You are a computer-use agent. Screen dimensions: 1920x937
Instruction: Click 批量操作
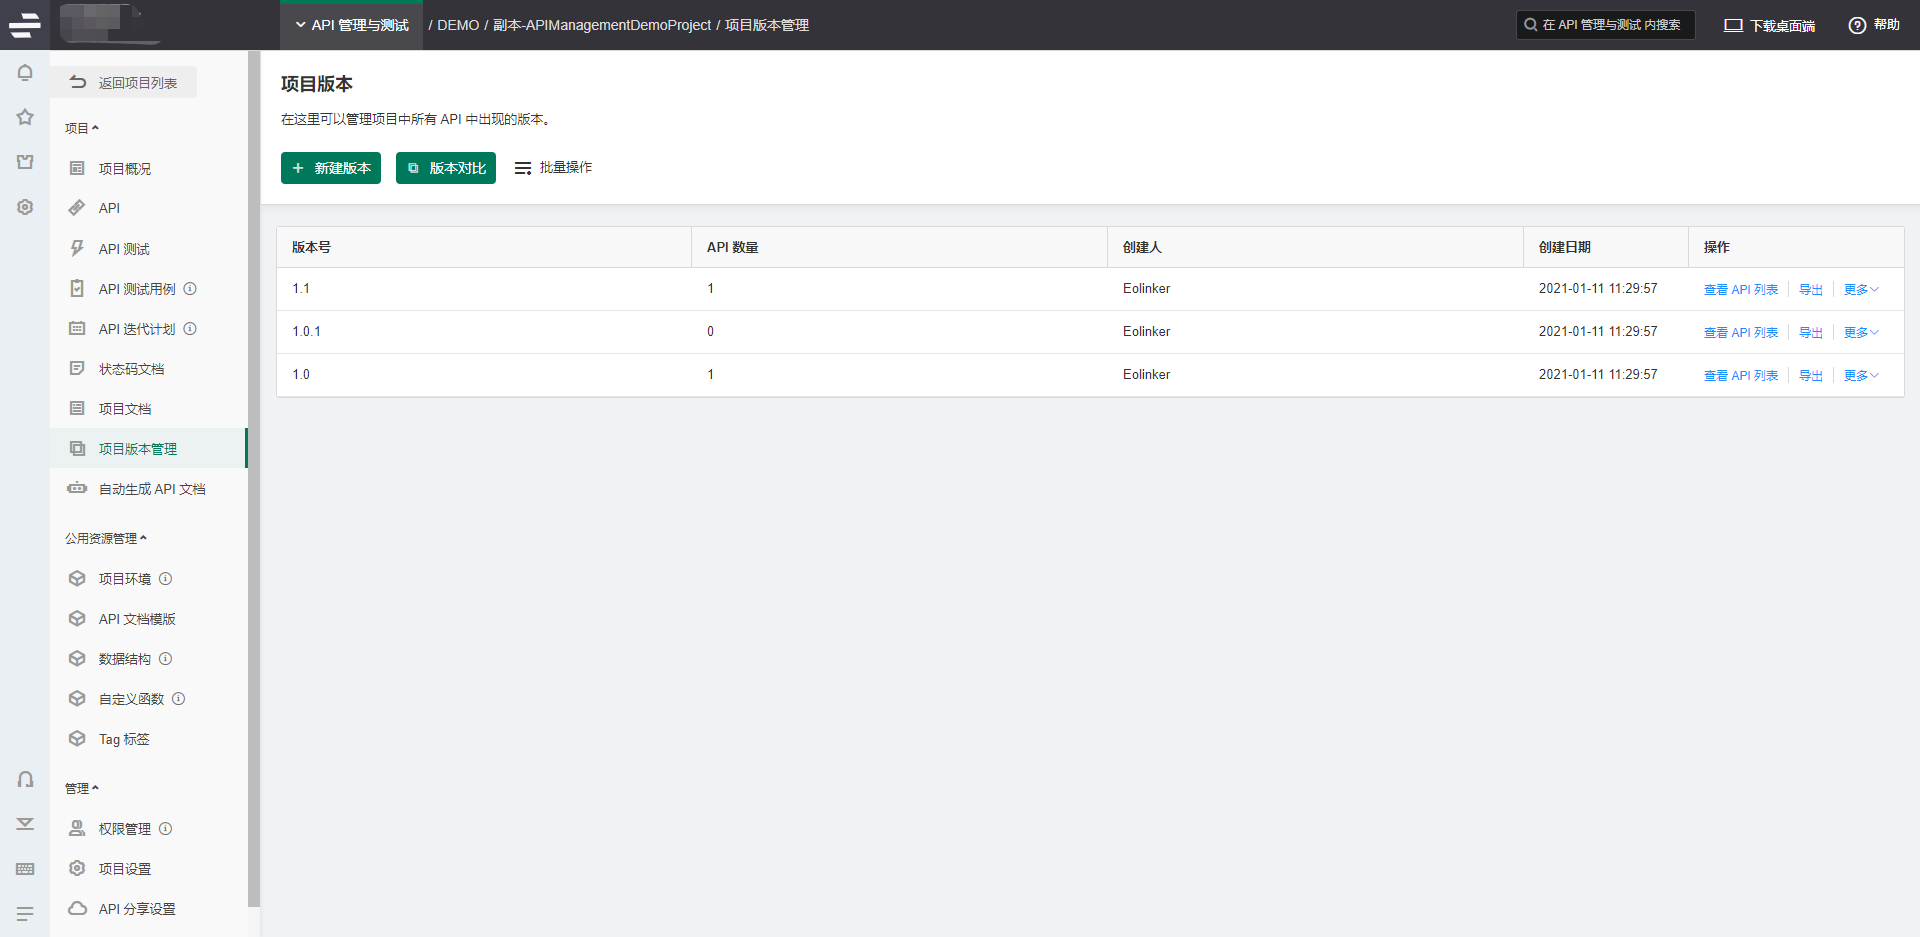click(x=553, y=168)
